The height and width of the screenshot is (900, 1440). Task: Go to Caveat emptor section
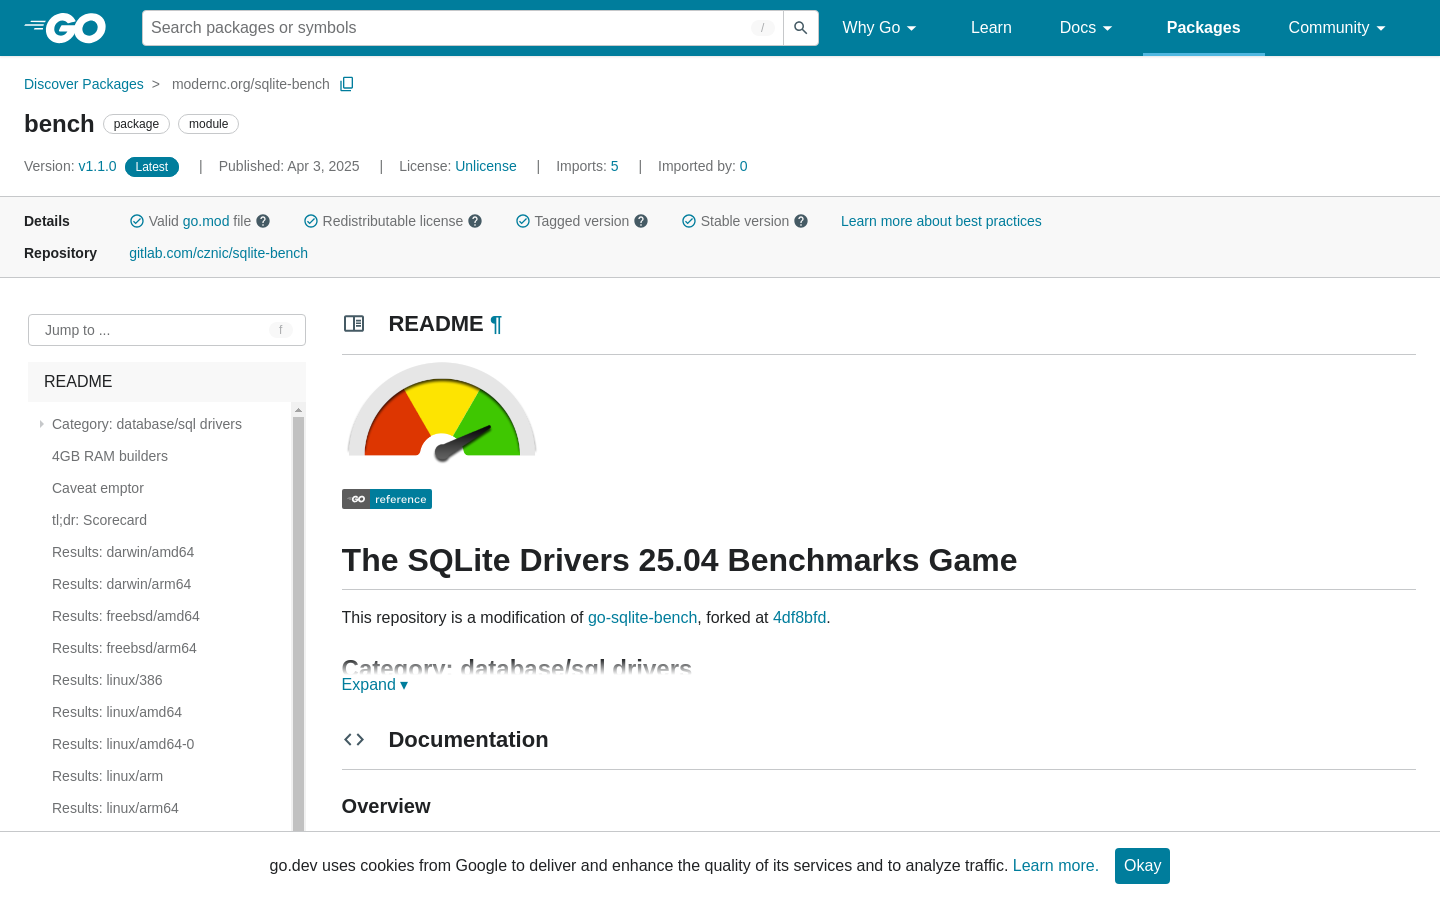point(98,488)
